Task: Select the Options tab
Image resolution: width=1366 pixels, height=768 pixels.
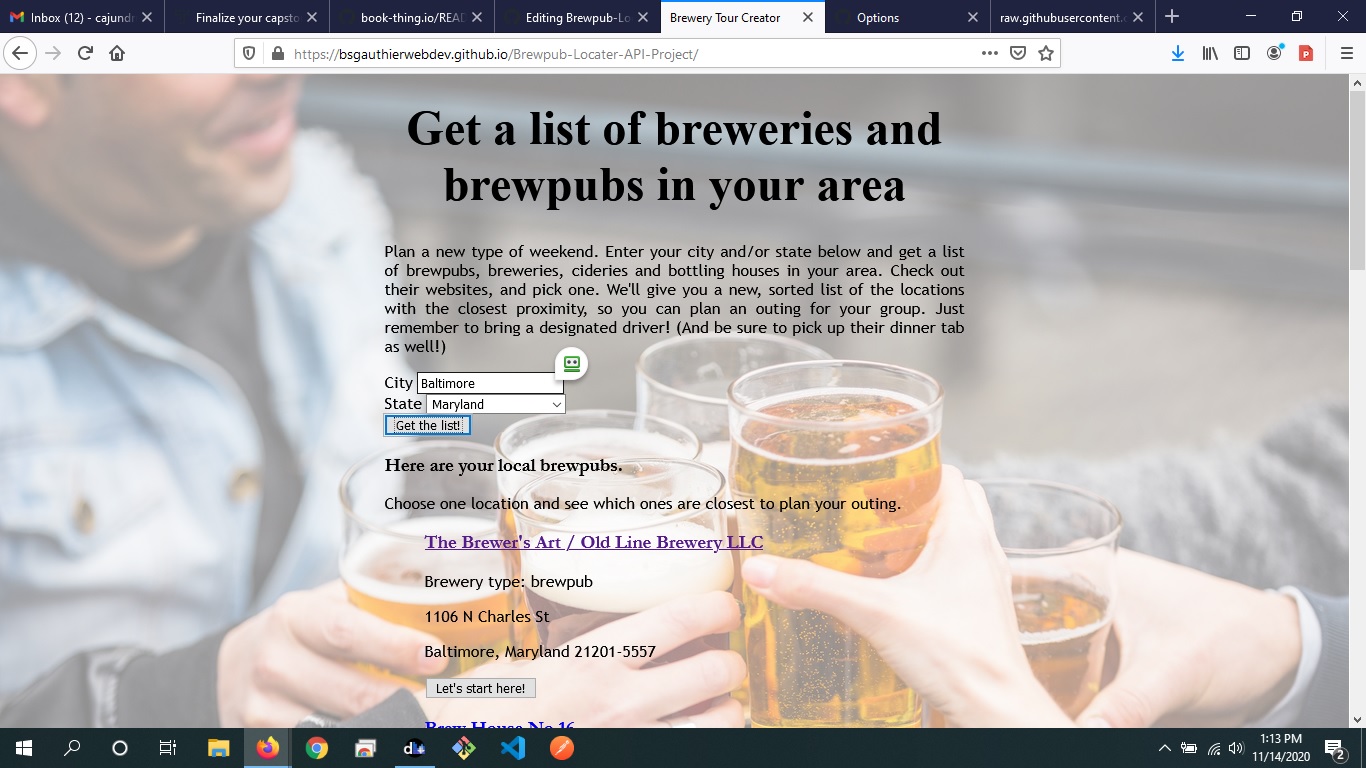Action: (908, 17)
